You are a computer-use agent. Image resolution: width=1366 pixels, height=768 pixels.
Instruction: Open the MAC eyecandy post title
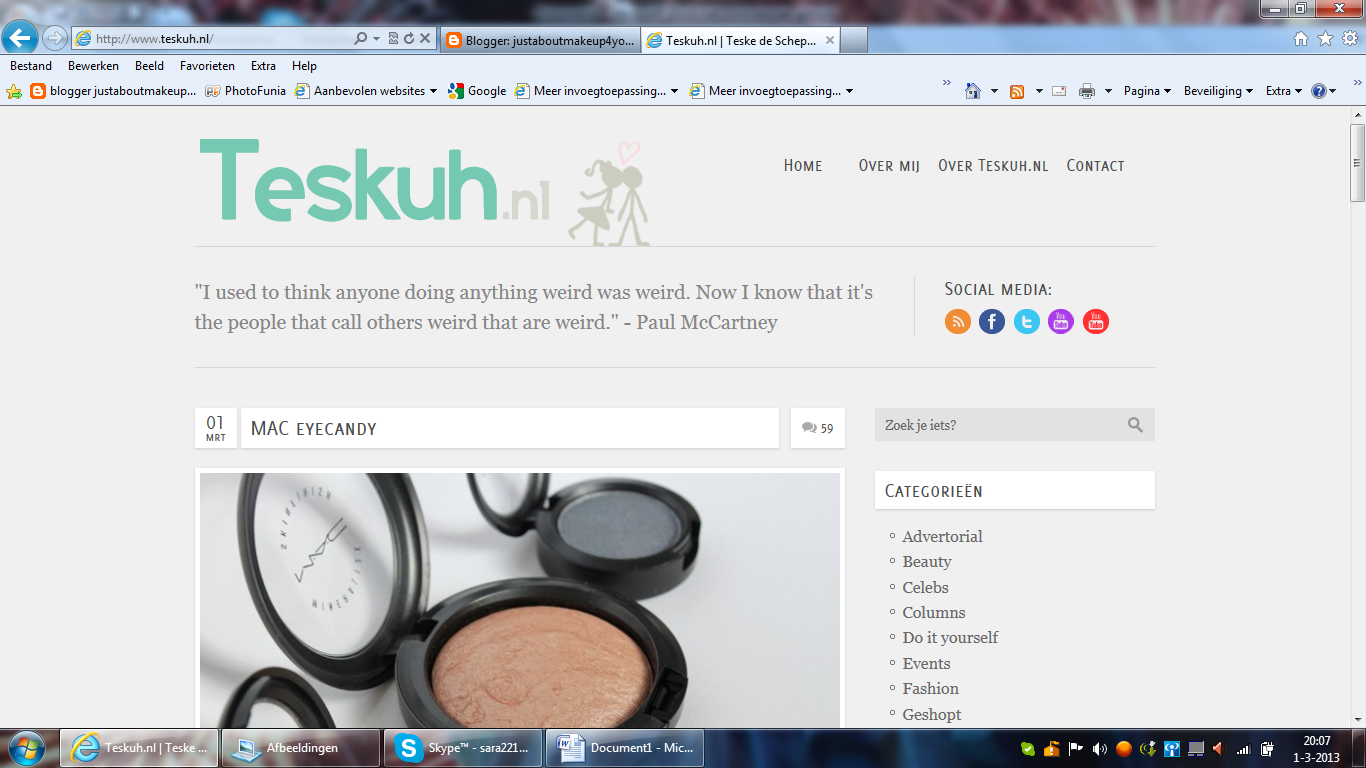coord(314,429)
